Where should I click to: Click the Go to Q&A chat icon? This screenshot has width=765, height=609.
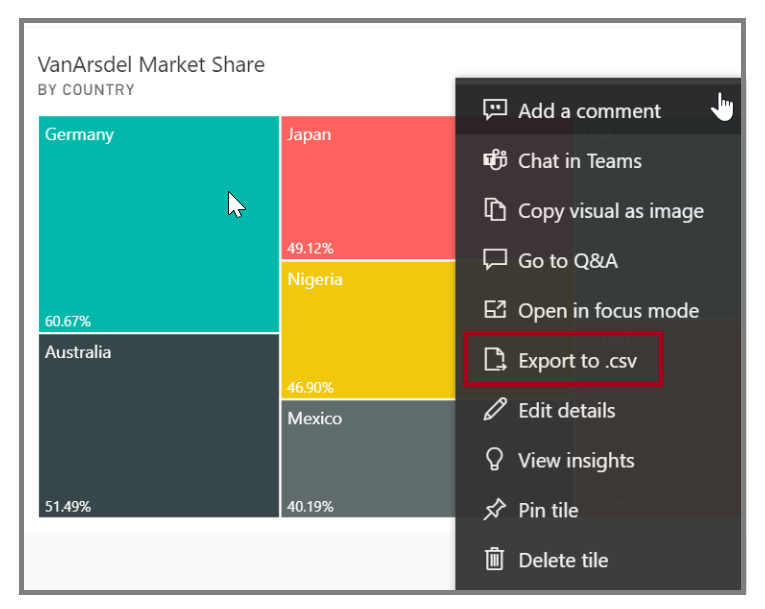(x=495, y=260)
